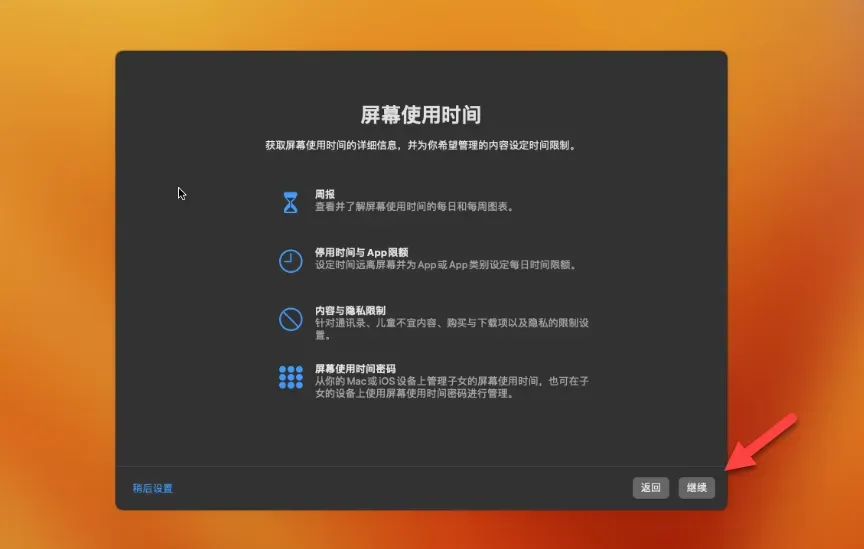The width and height of the screenshot is (864, 549).
Task: Select the 内容与隐私限制 heading
Action: pyautogui.click(x=350, y=310)
